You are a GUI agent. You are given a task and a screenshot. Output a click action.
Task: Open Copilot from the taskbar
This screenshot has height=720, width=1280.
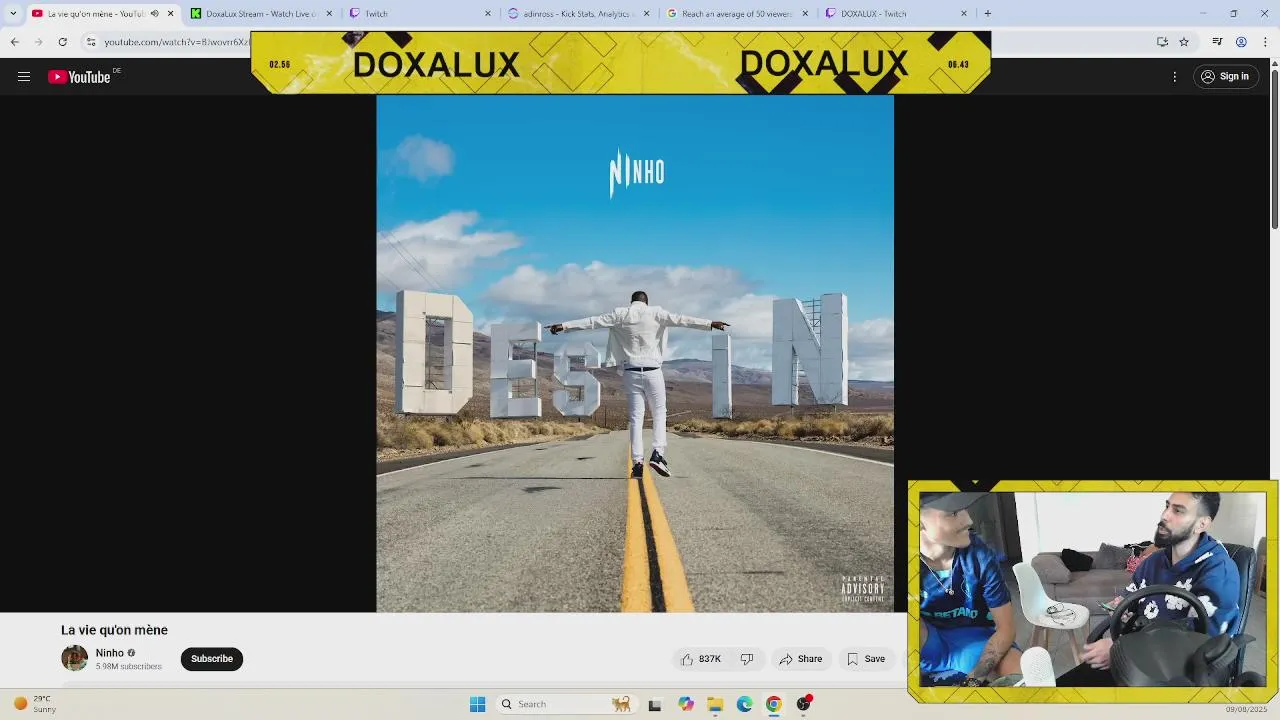686,704
